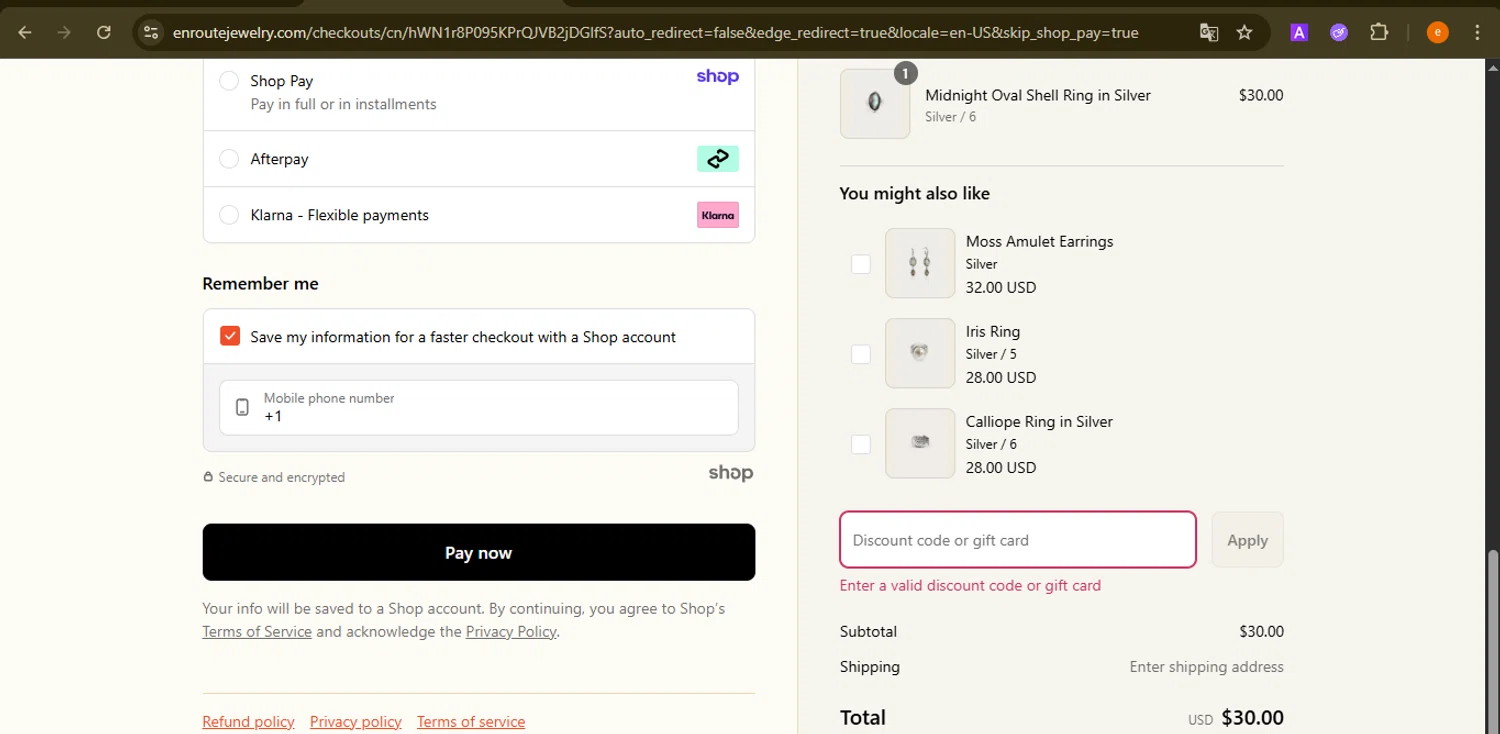Click the 'You might also like' heading
Screen dimensions: 1500x734
pyautogui.click(x=915, y=193)
